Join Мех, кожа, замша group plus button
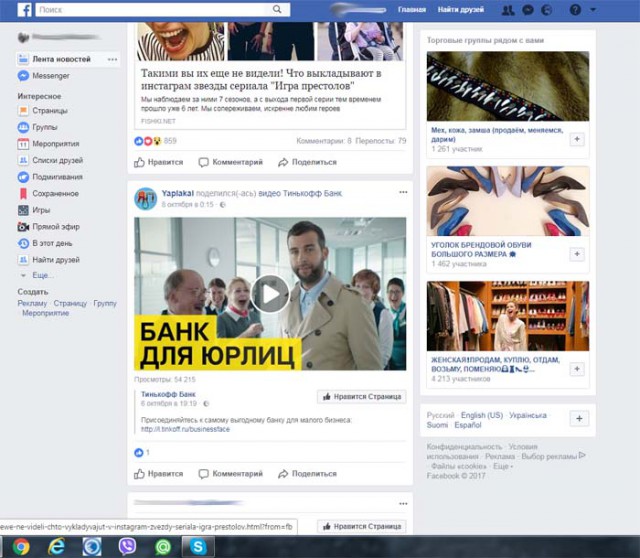 (577, 139)
